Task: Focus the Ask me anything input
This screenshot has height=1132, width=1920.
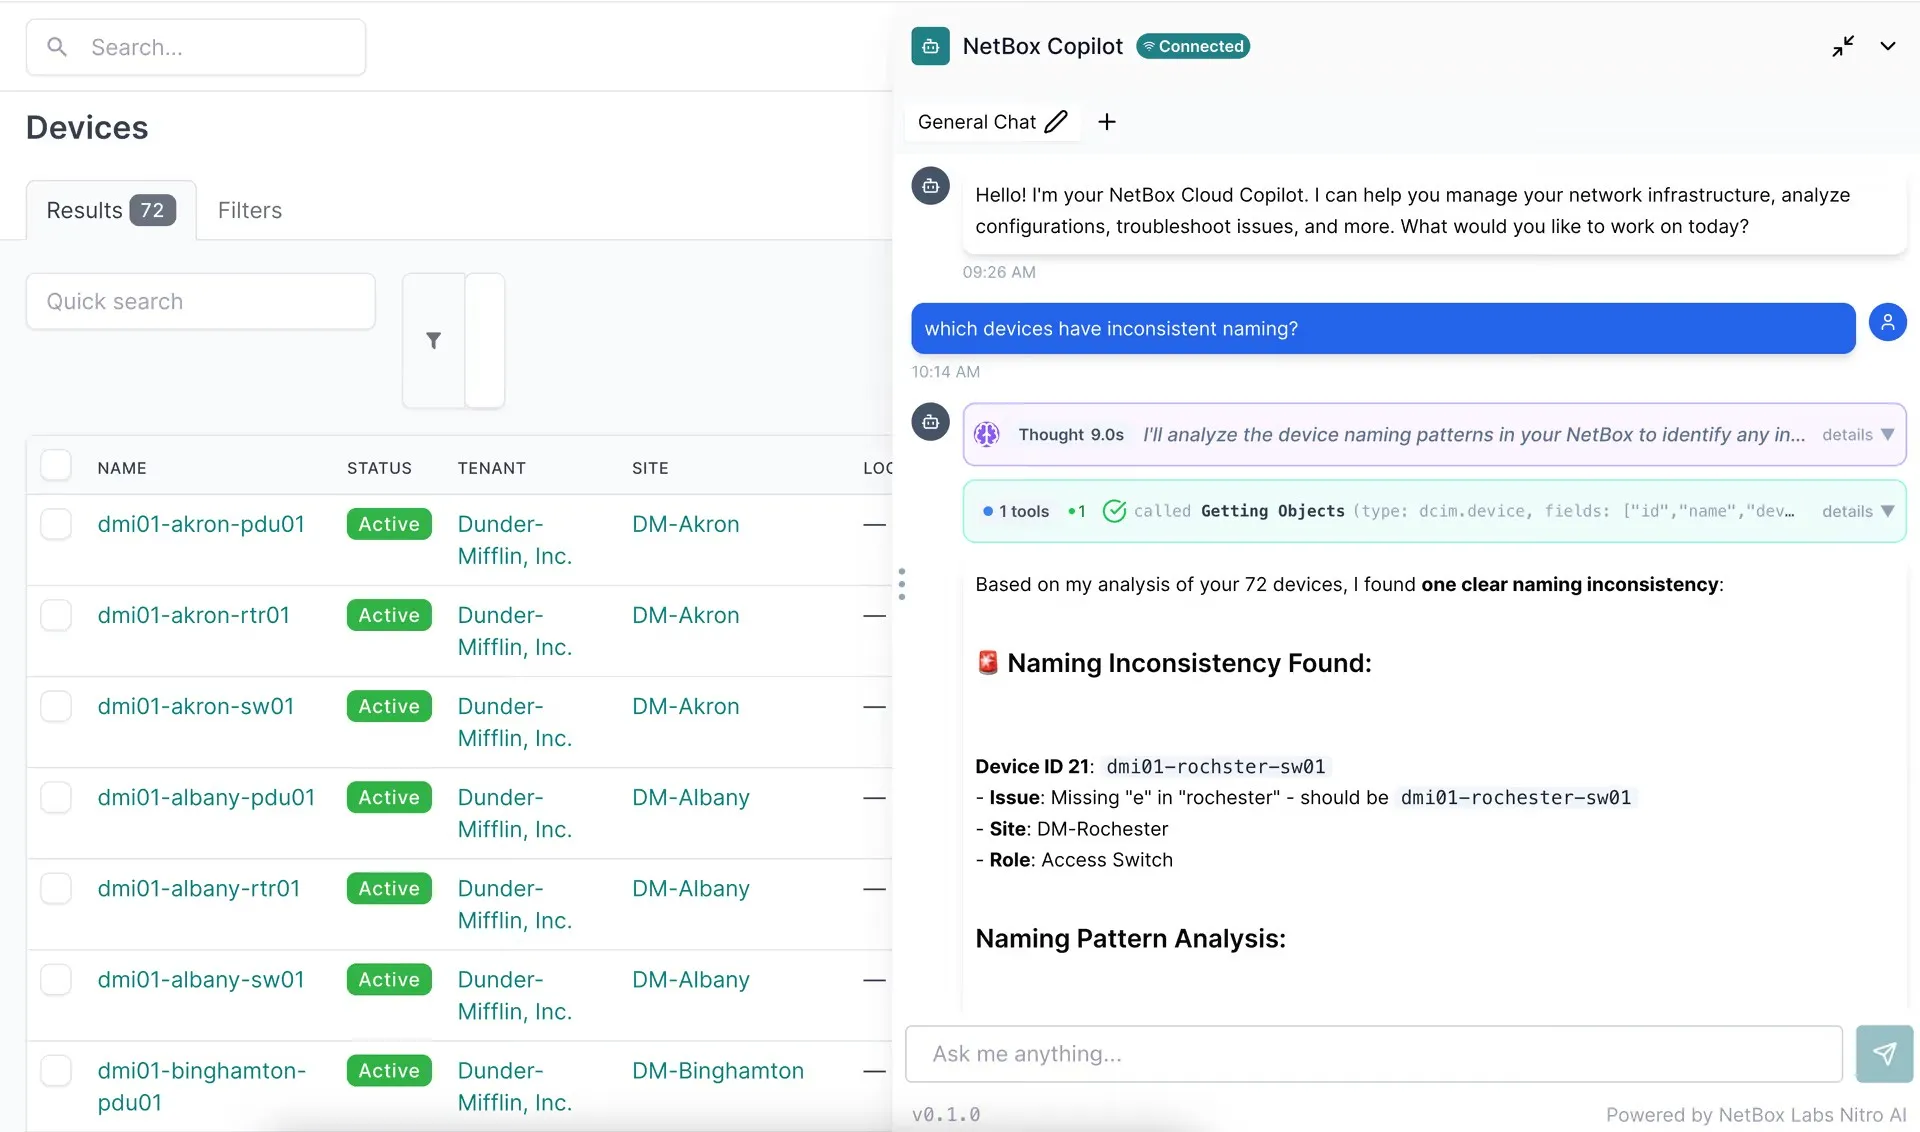Action: [1372, 1053]
